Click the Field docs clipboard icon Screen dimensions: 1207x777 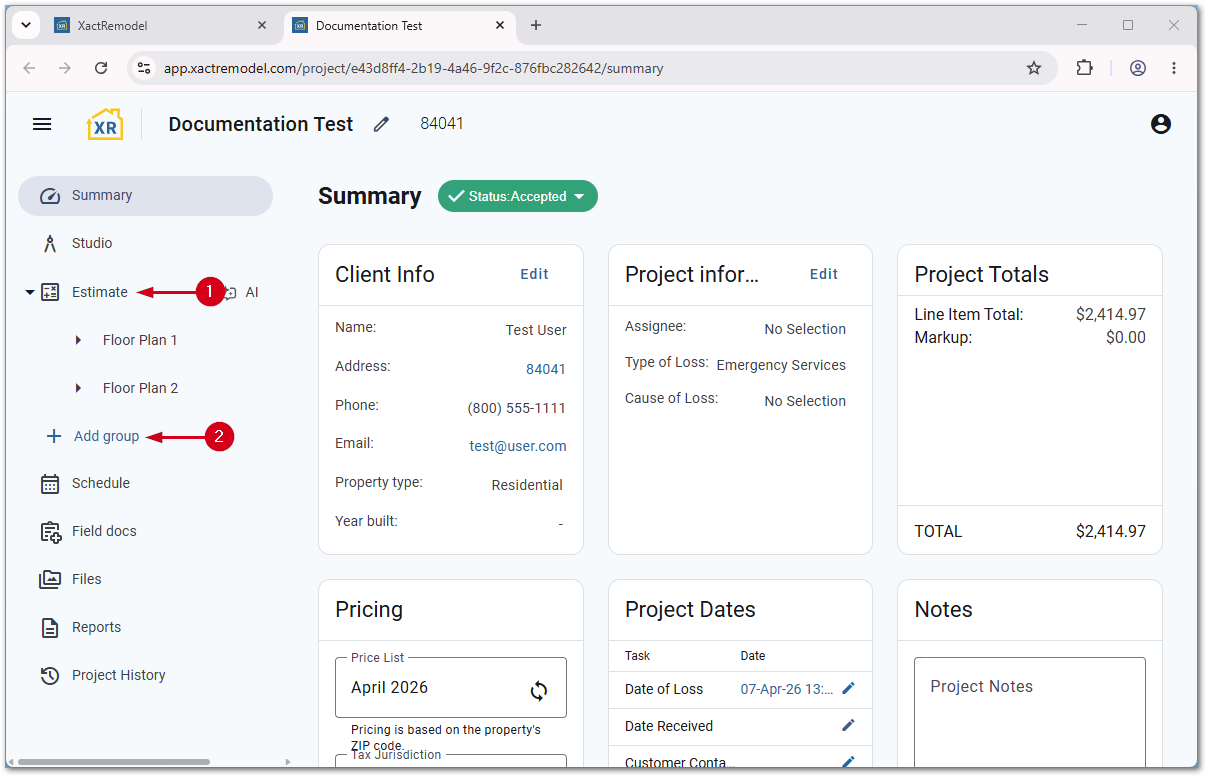tap(50, 532)
